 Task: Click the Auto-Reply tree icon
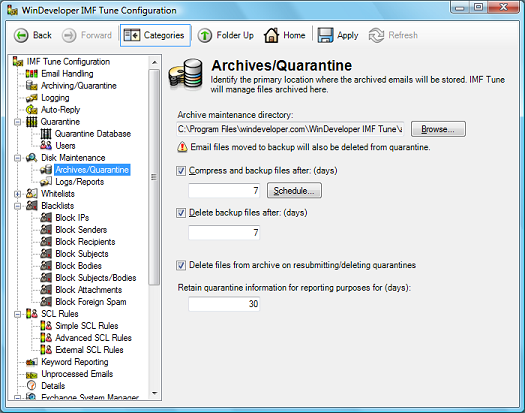(32, 110)
